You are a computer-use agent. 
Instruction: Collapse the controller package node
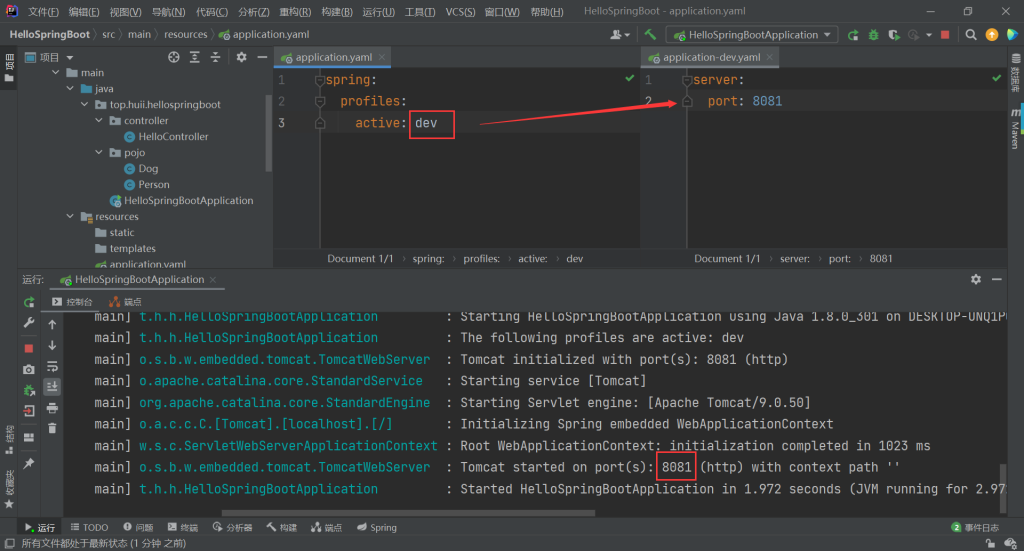[x=100, y=121]
